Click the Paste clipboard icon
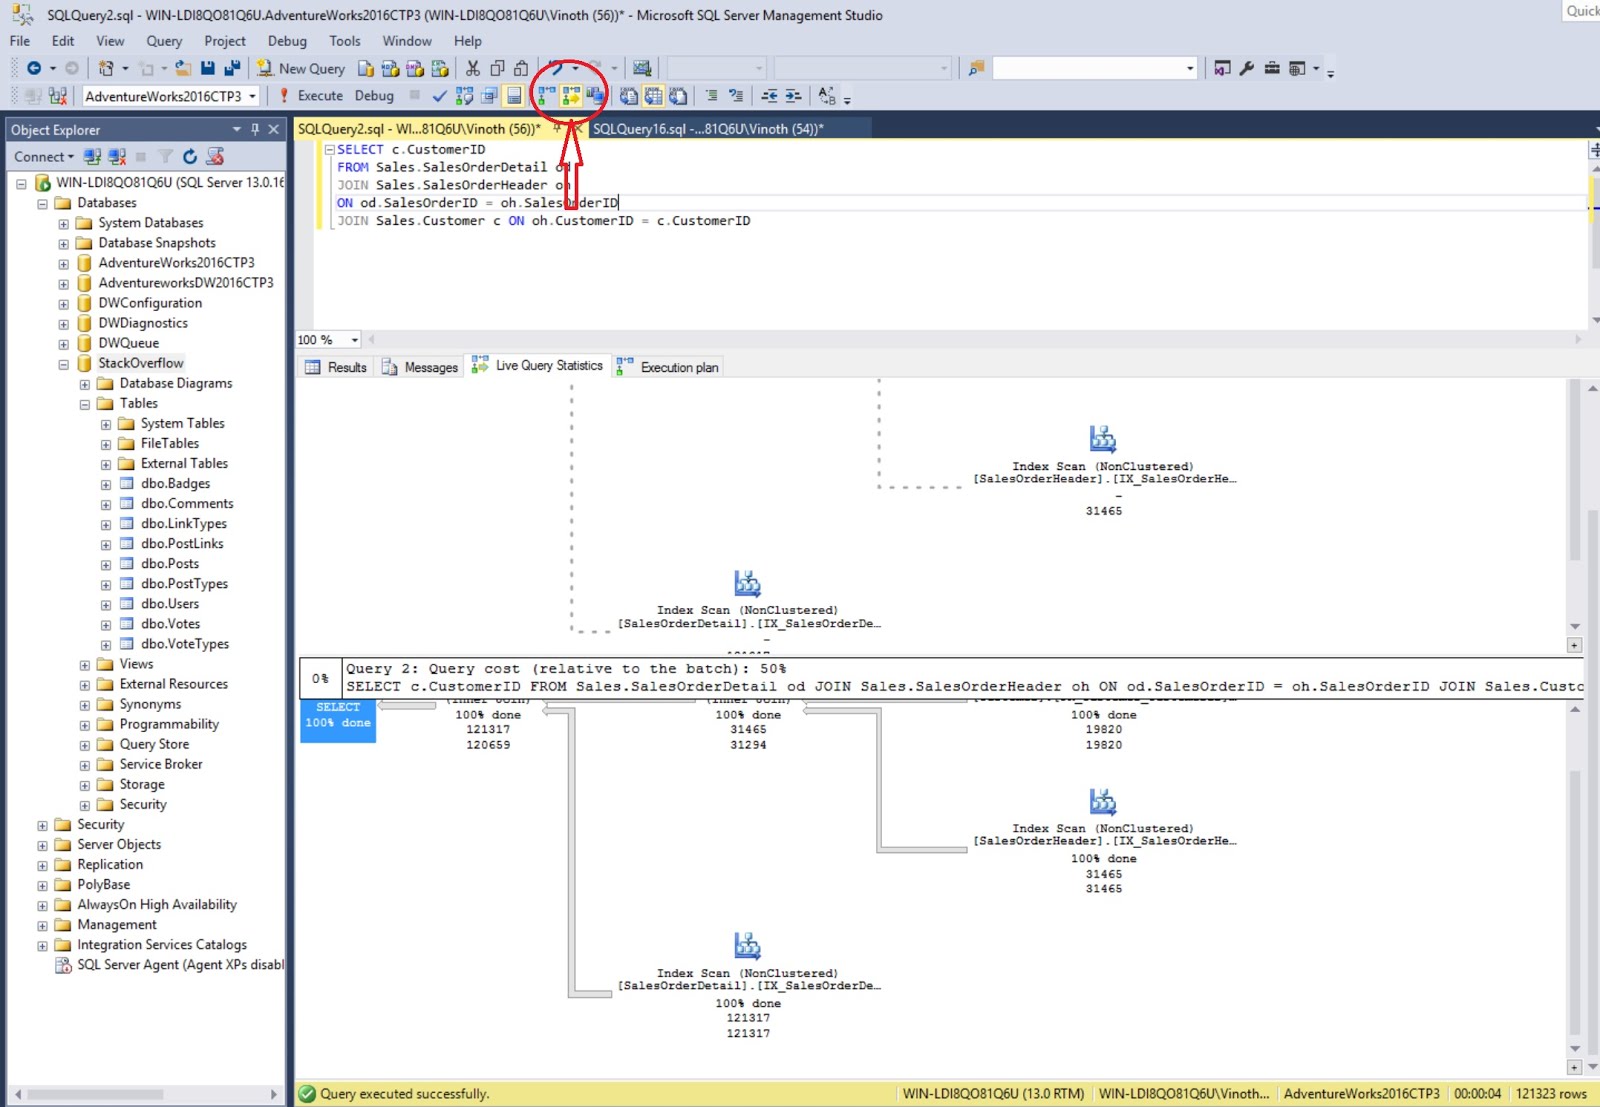 pos(521,68)
